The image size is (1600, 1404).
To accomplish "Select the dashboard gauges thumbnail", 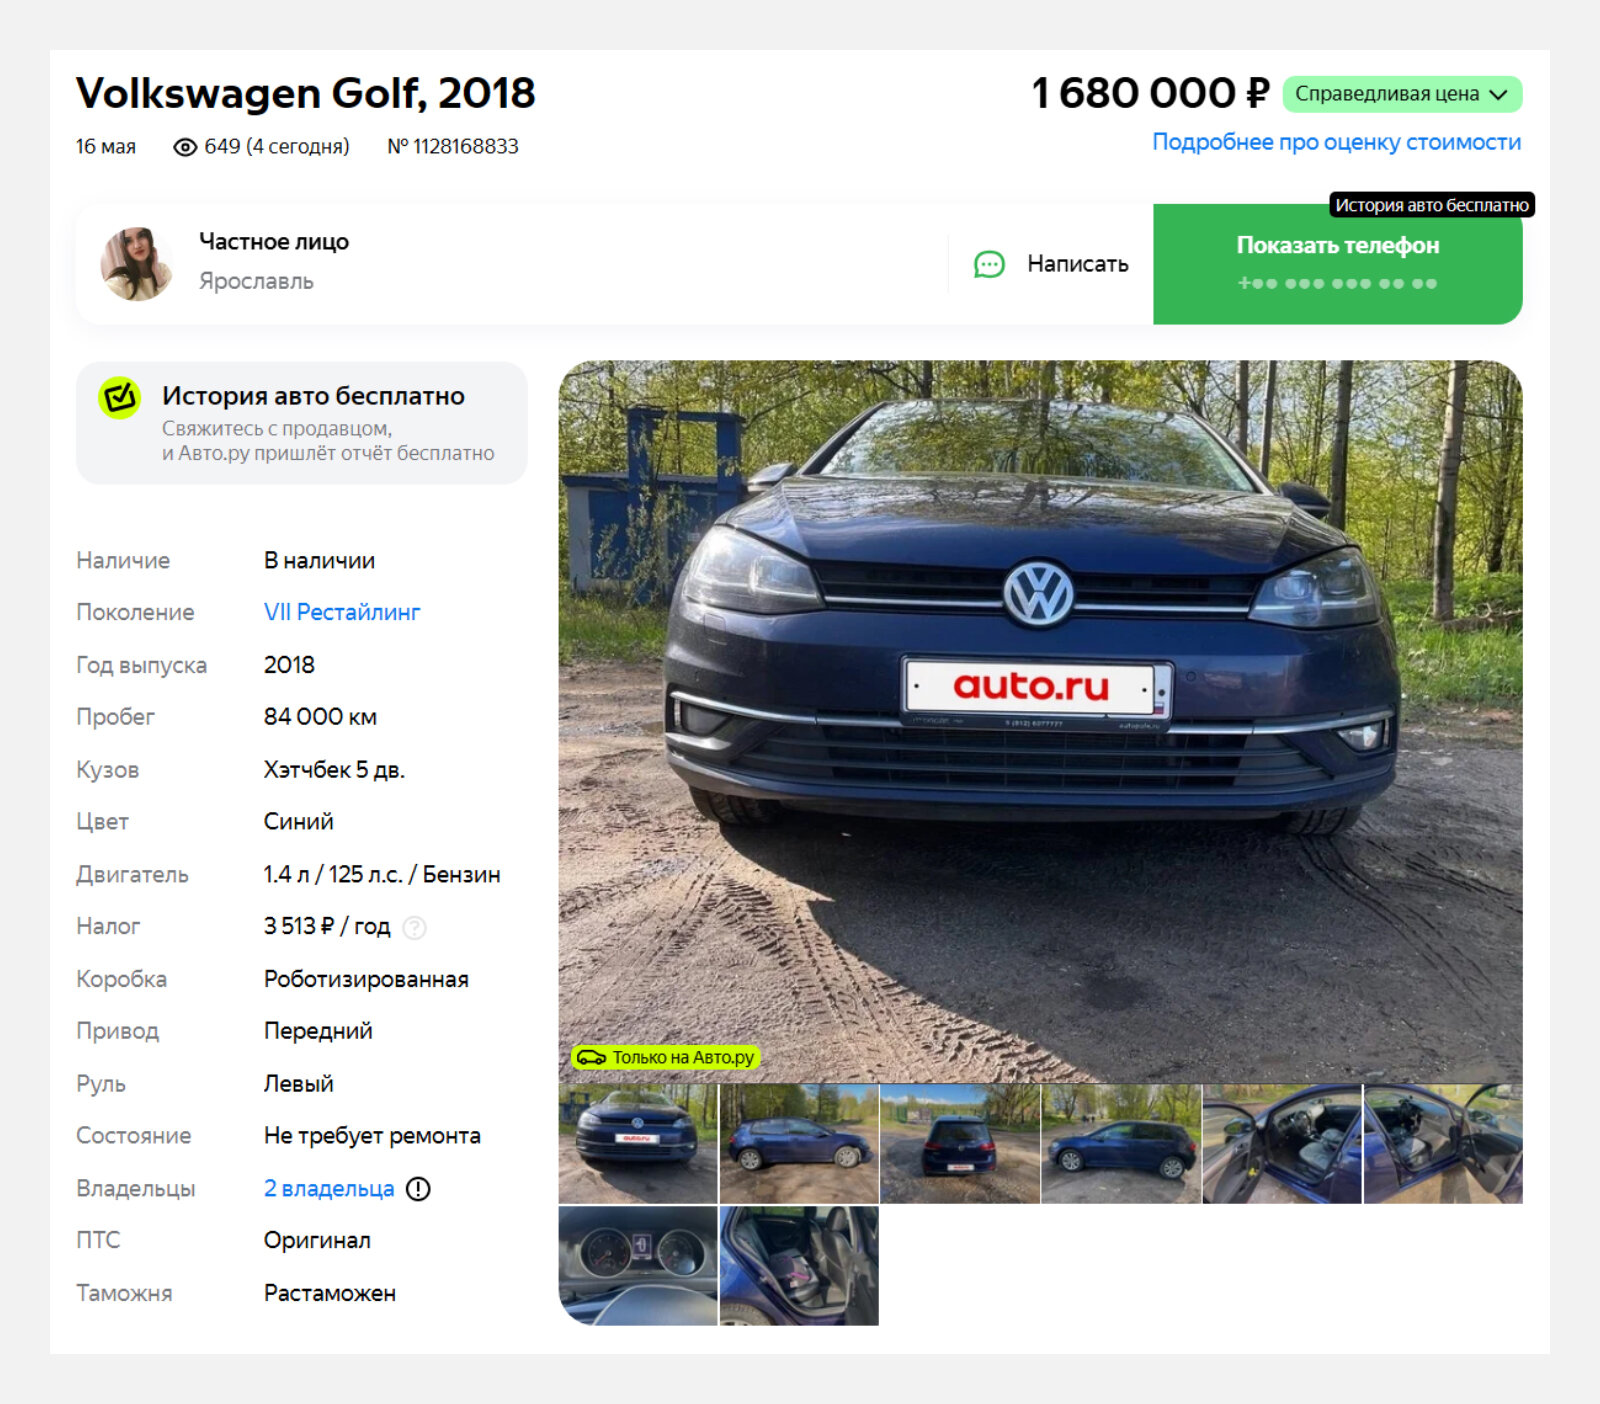I will [638, 1266].
